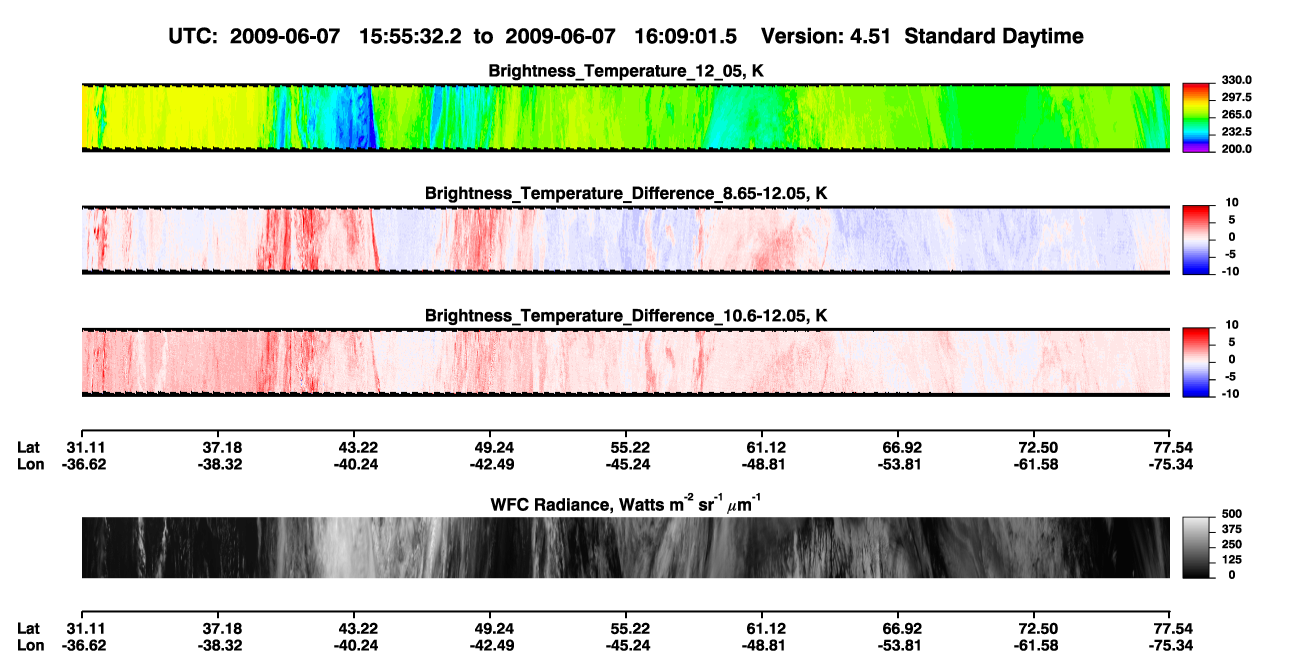Click the red-blue colorbar of the 8.65-12.05 panel
Viewport: 1300px width, 667px height.
[1196, 240]
